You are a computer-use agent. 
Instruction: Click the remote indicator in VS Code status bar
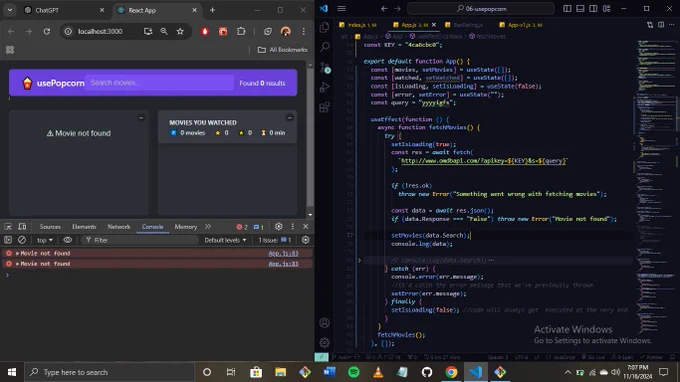(321, 357)
